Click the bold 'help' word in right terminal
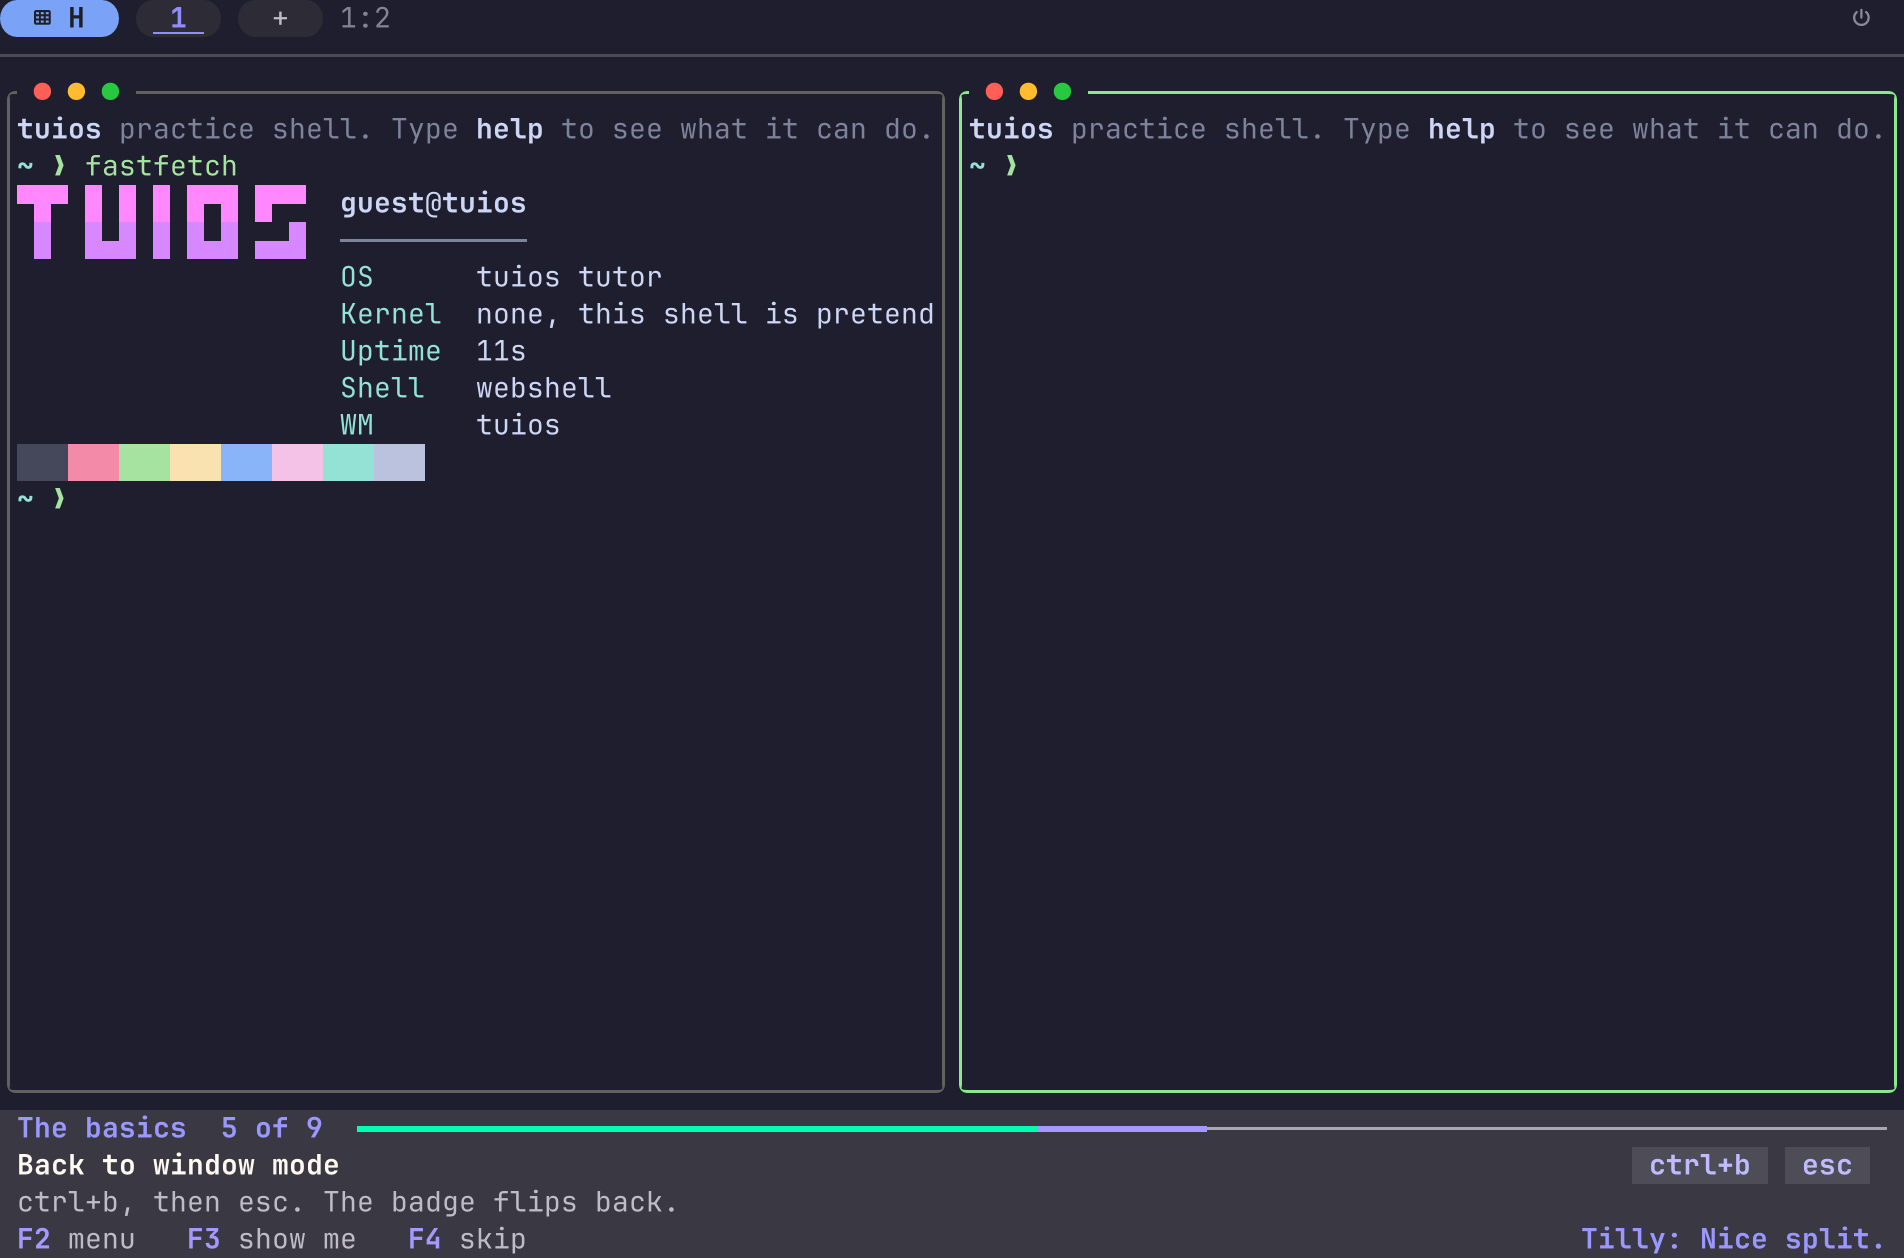 point(1461,129)
